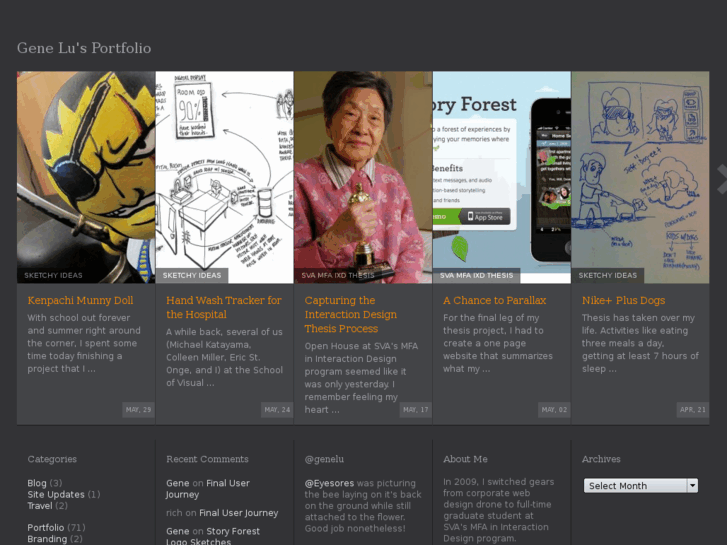
Task: Click Gene Lu's Portfolio site title
Action: [84, 48]
